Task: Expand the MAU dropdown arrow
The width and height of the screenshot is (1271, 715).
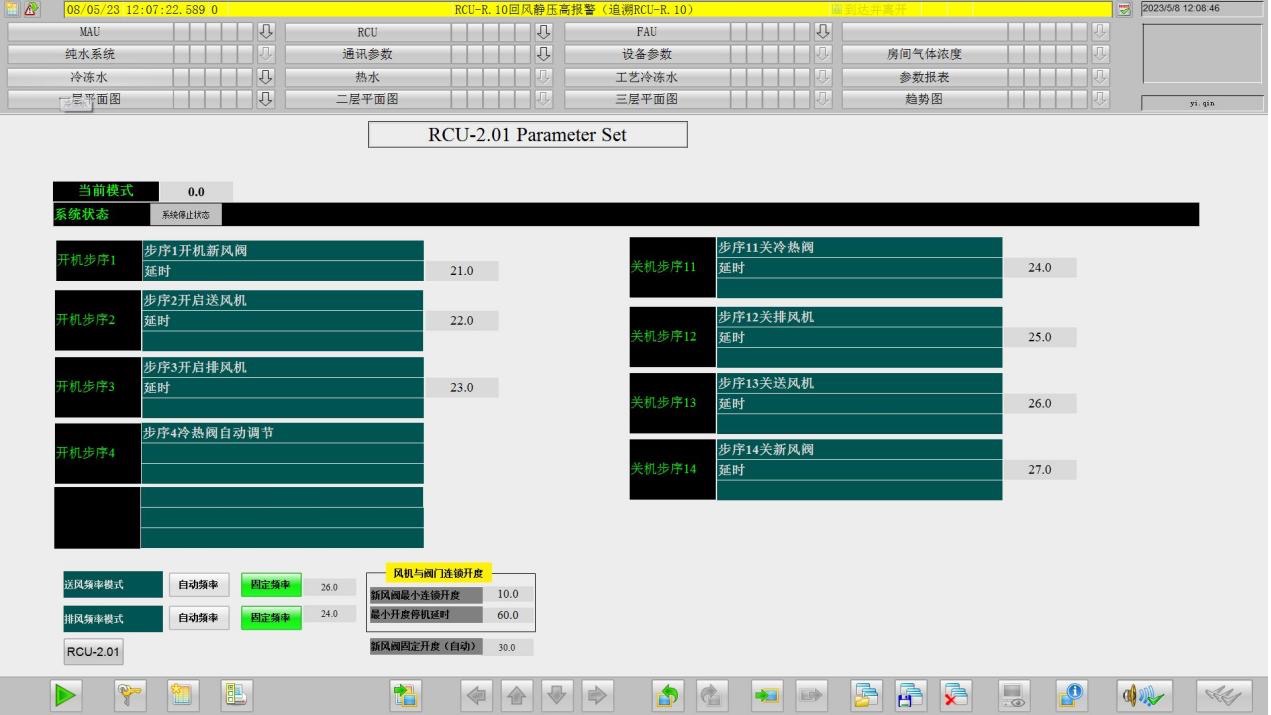Action: click(266, 32)
